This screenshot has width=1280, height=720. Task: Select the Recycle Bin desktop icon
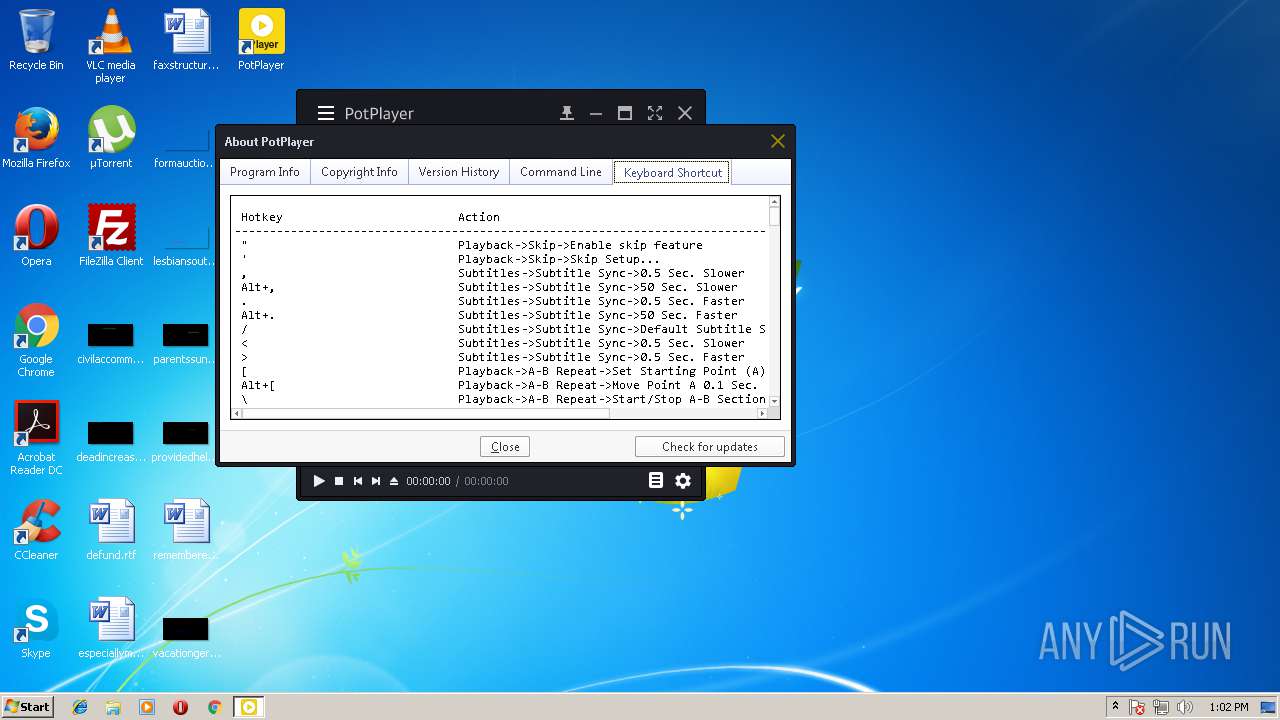coord(36,40)
